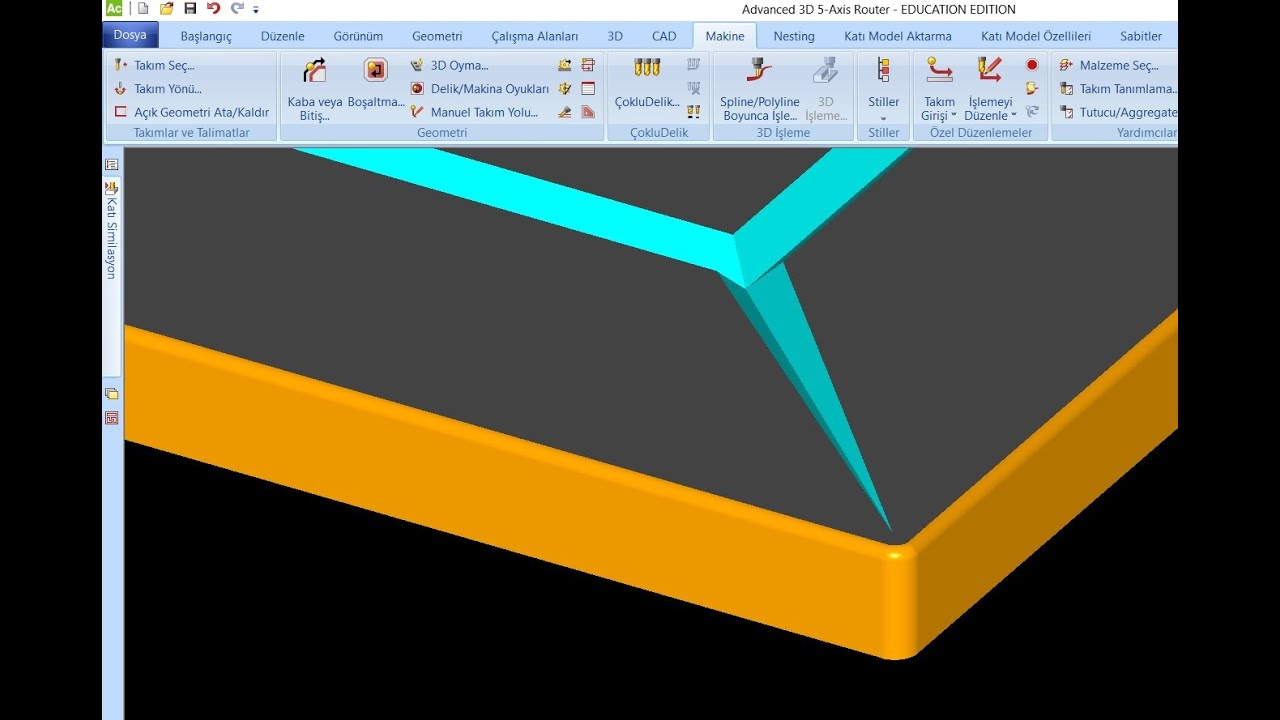Select the Makine tab

click(x=725, y=36)
